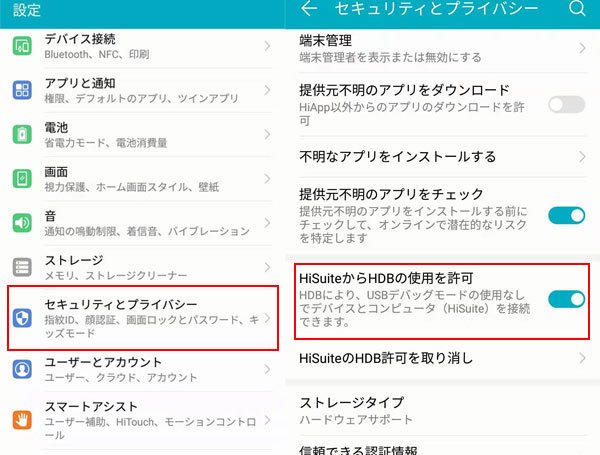Go back with the arrow icon
Viewport: 600px width, 455px height.
[x=309, y=8]
